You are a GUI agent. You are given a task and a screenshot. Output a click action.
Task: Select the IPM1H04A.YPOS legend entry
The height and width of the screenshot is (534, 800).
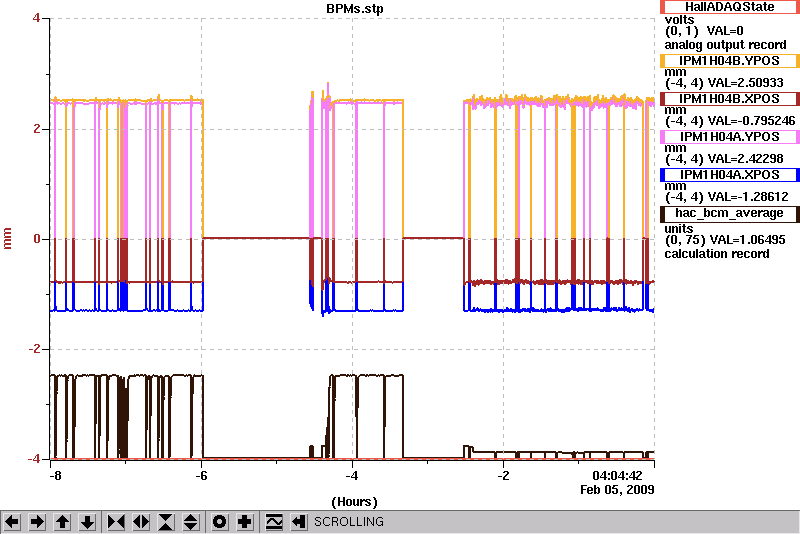(x=730, y=137)
